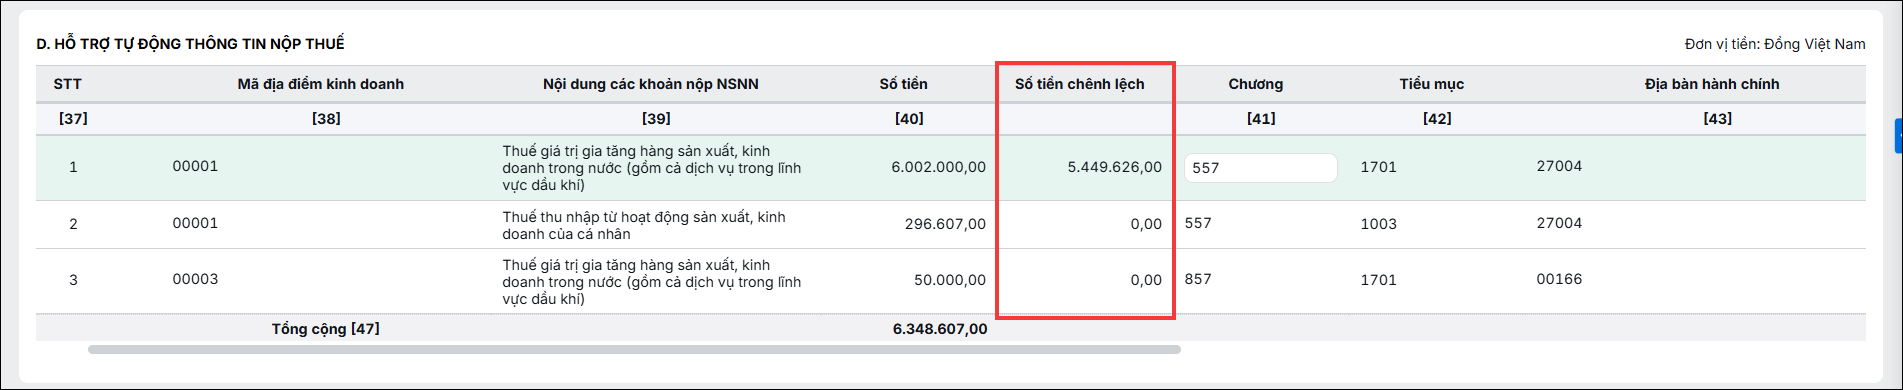
Task: Click the 'Số tiền' column header
Action: tap(903, 84)
